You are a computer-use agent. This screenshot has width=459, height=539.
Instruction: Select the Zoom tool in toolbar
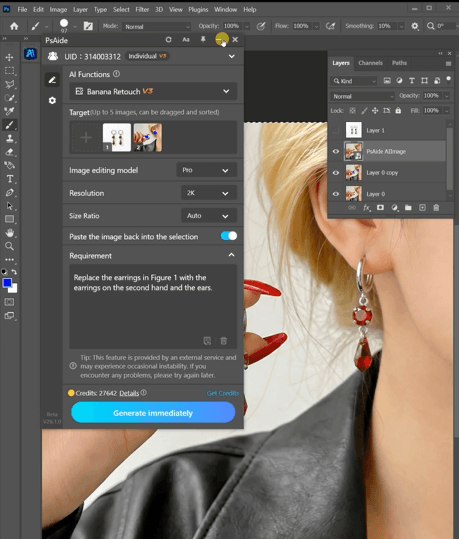[10, 246]
